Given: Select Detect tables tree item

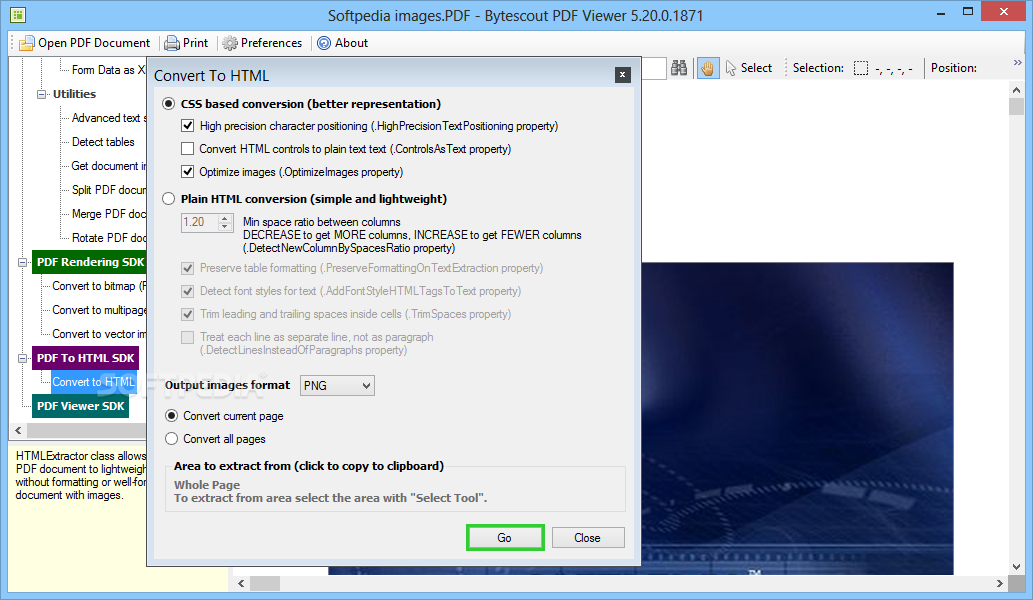Looking at the screenshot, I should click(x=103, y=142).
